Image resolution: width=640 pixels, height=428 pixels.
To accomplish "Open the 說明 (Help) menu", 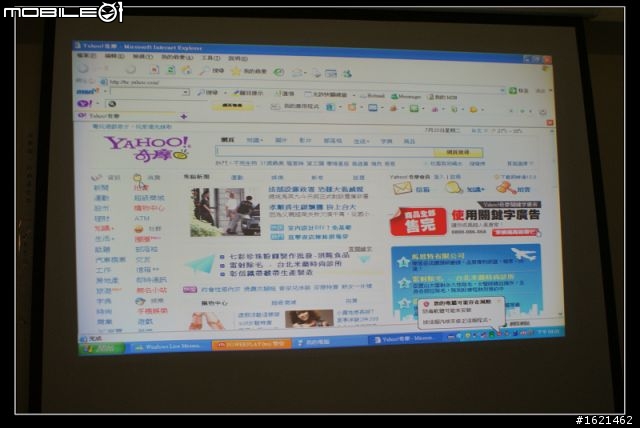I will click(238, 59).
